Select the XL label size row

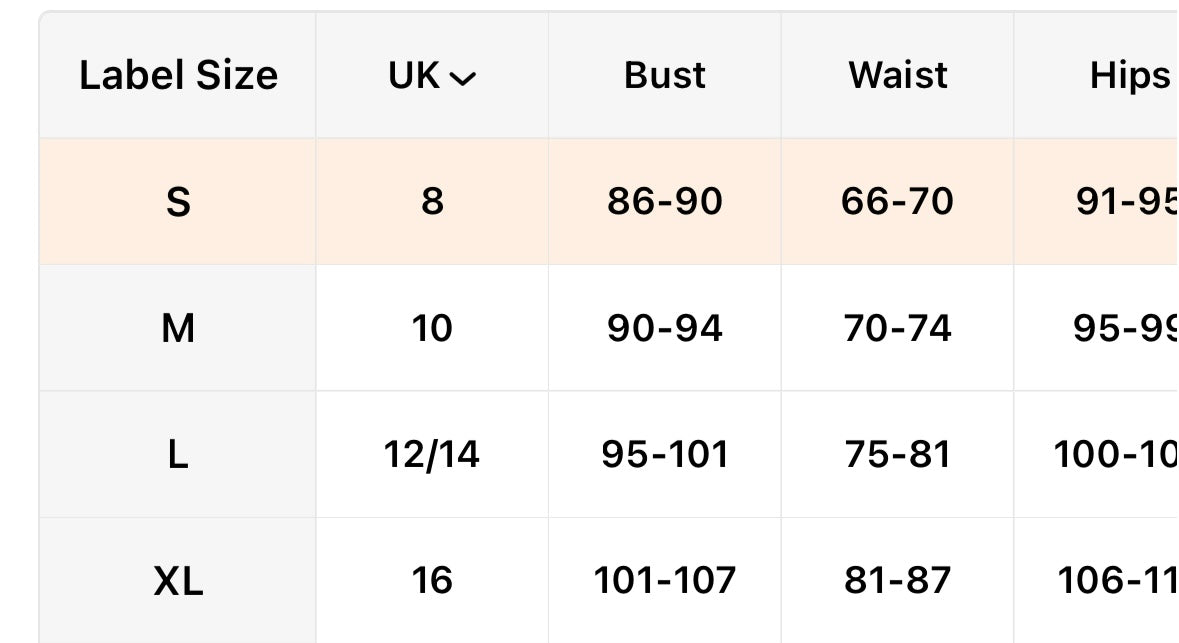(178, 581)
